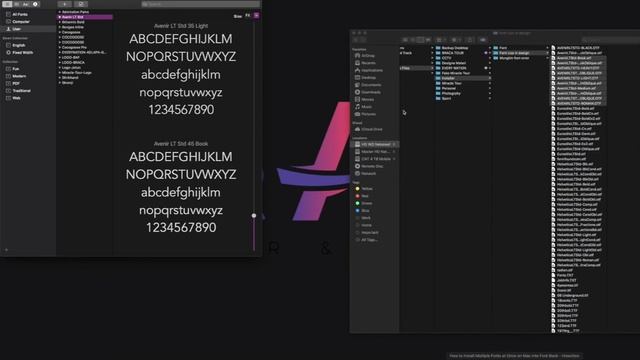This screenshot has height=360, width=640.
Task: Open Movies in Finder sidebar
Action: click(x=364, y=100)
